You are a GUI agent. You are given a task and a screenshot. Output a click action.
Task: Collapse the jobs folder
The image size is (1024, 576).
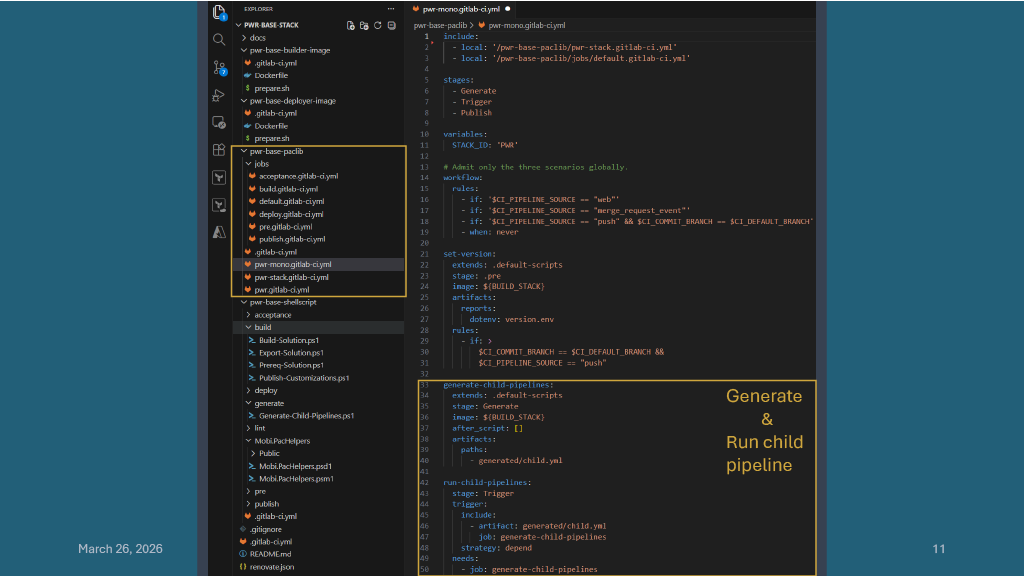tap(261, 163)
